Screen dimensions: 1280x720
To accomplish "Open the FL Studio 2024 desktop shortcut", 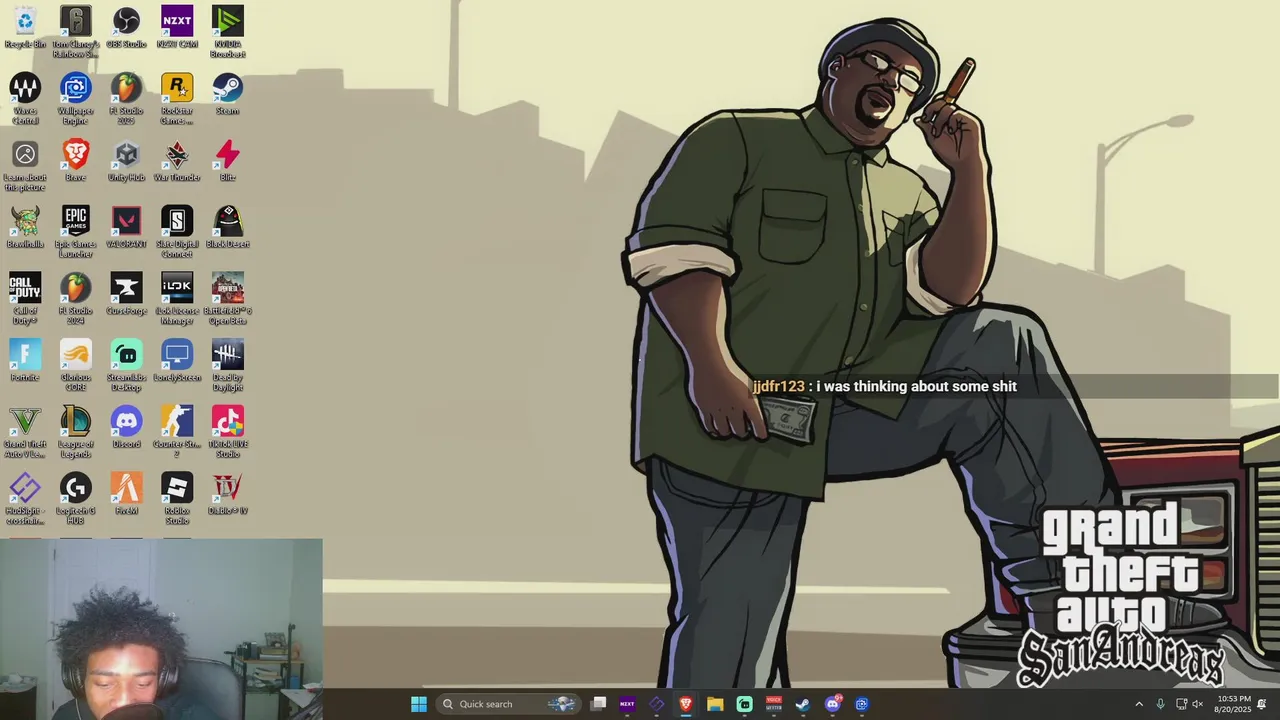I will (x=76, y=299).
